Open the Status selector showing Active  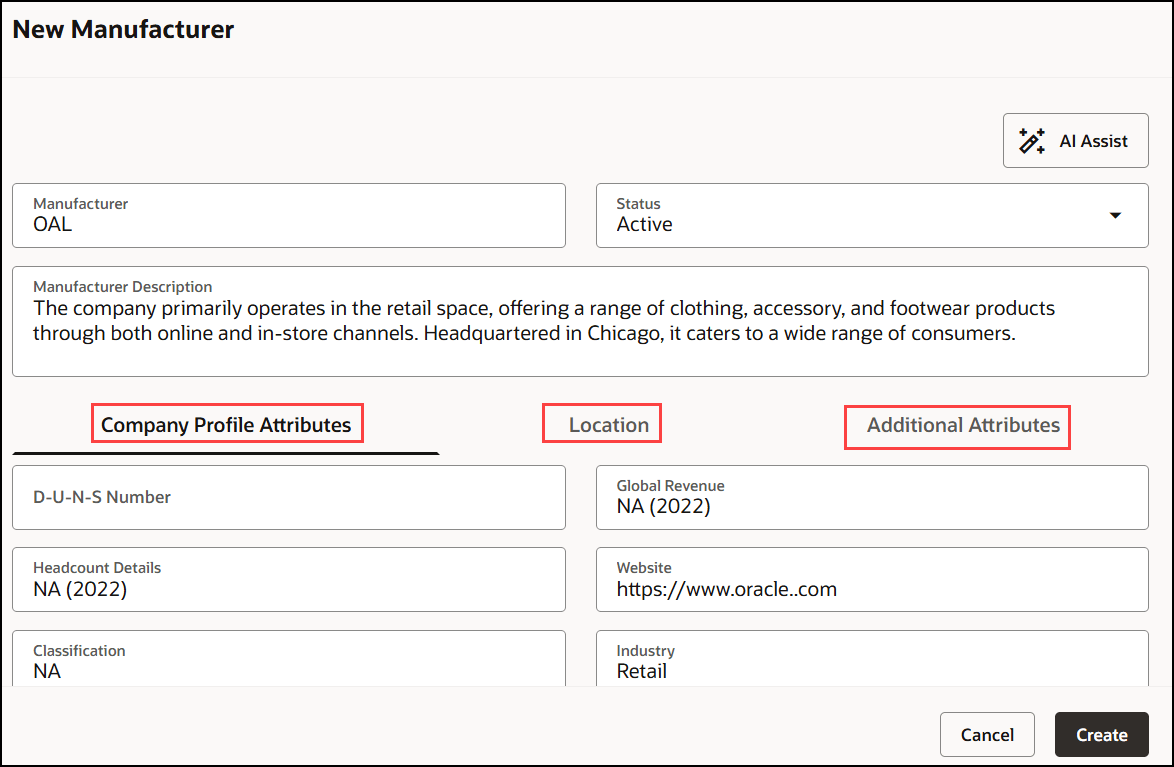[x=872, y=215]
